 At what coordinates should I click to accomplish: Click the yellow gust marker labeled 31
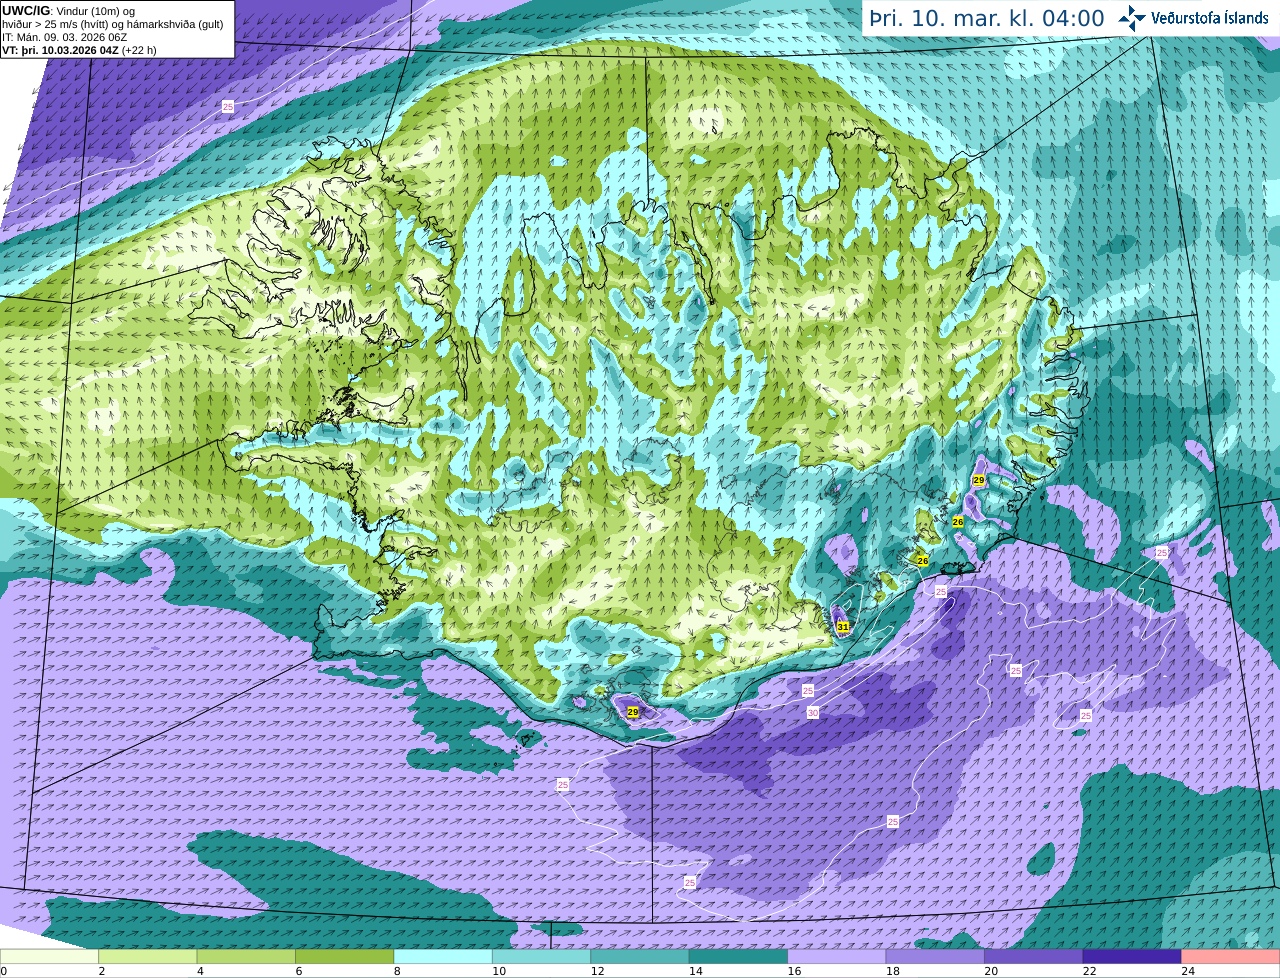tap(843, 627)
